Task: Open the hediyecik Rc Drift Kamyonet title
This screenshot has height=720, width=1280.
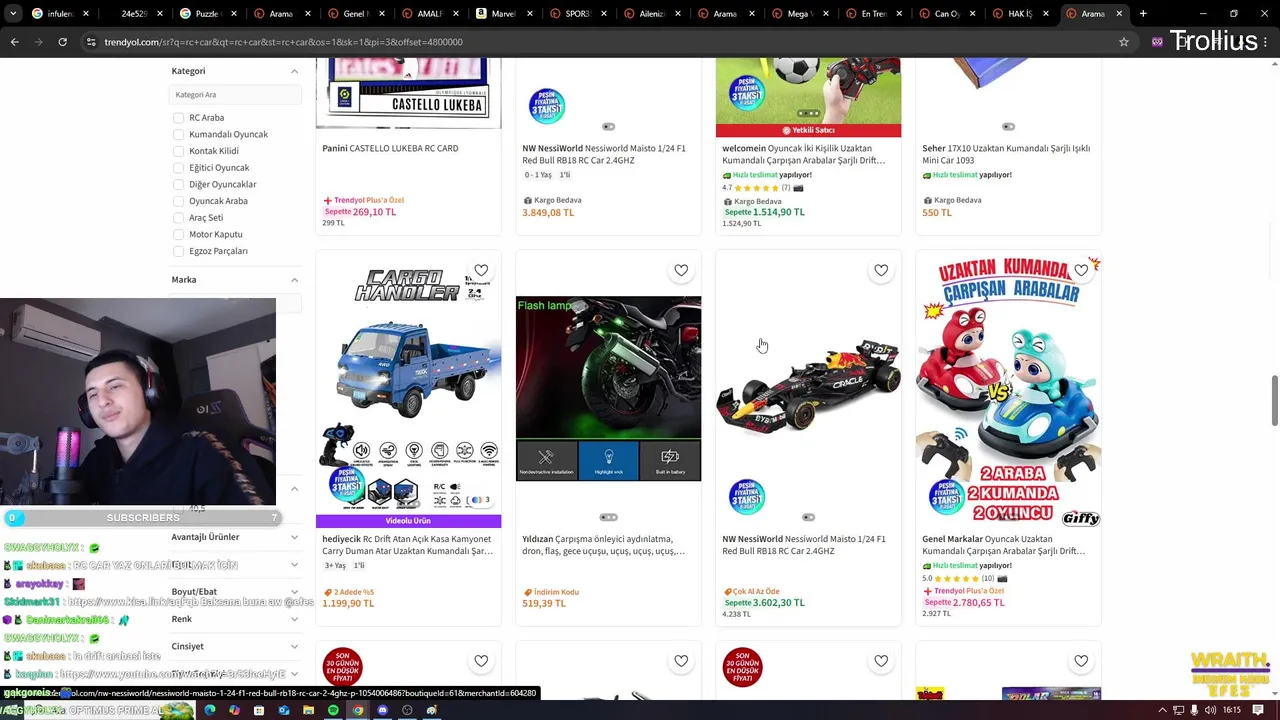Action: [x=408, y=545]
